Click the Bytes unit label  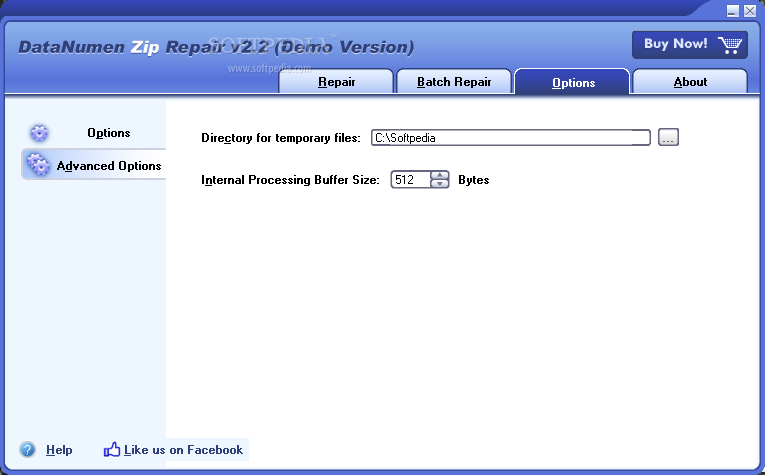473,180
